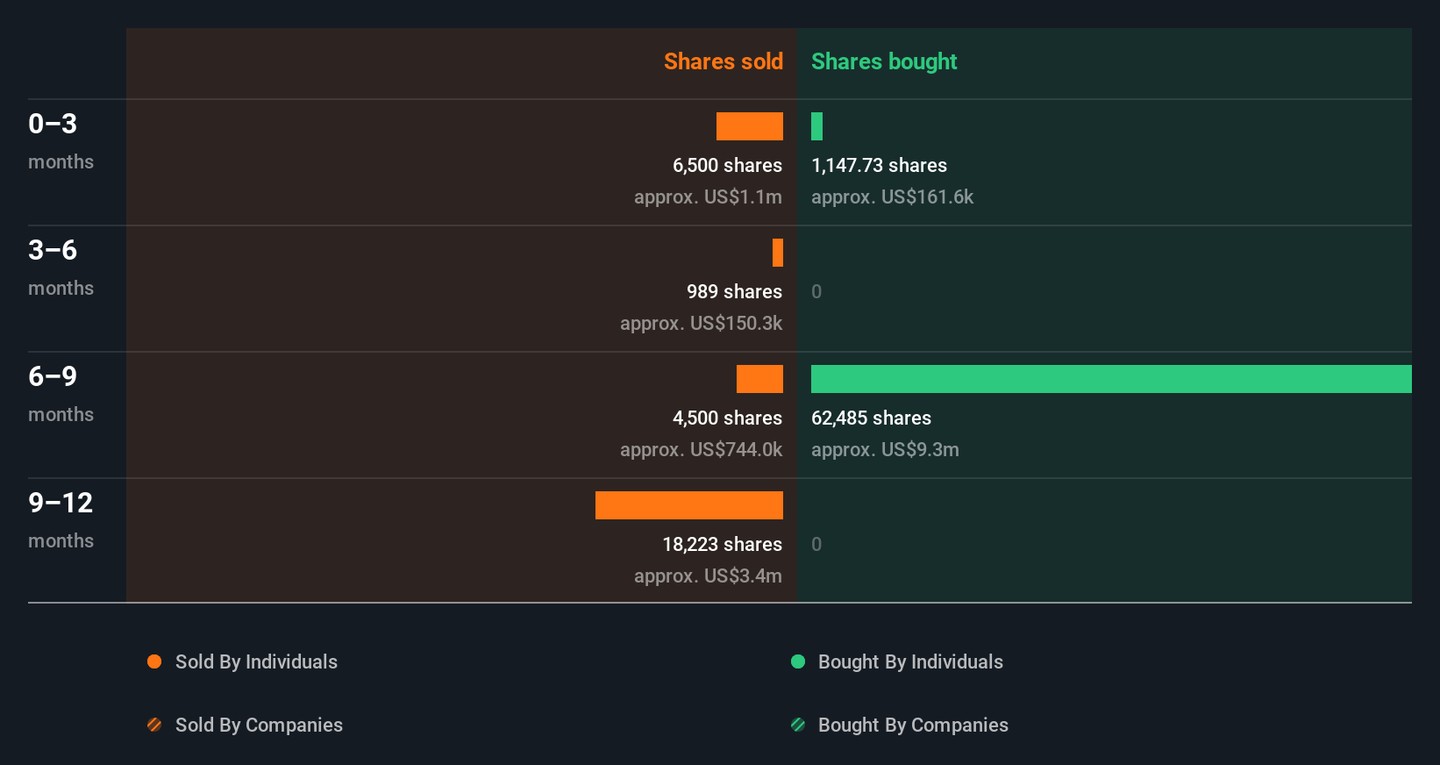1440x765 pixels.
Task: Click the green Bought By Individuals legend dot
Action: [x=798, y=662]
